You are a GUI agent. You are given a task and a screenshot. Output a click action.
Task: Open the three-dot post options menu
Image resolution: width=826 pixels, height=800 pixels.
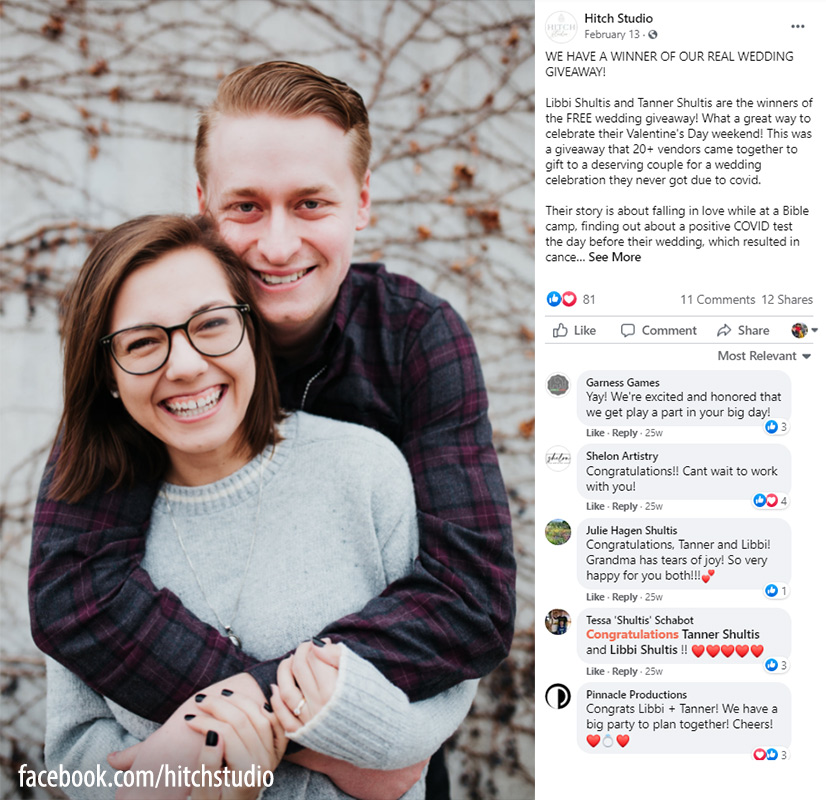798,26
